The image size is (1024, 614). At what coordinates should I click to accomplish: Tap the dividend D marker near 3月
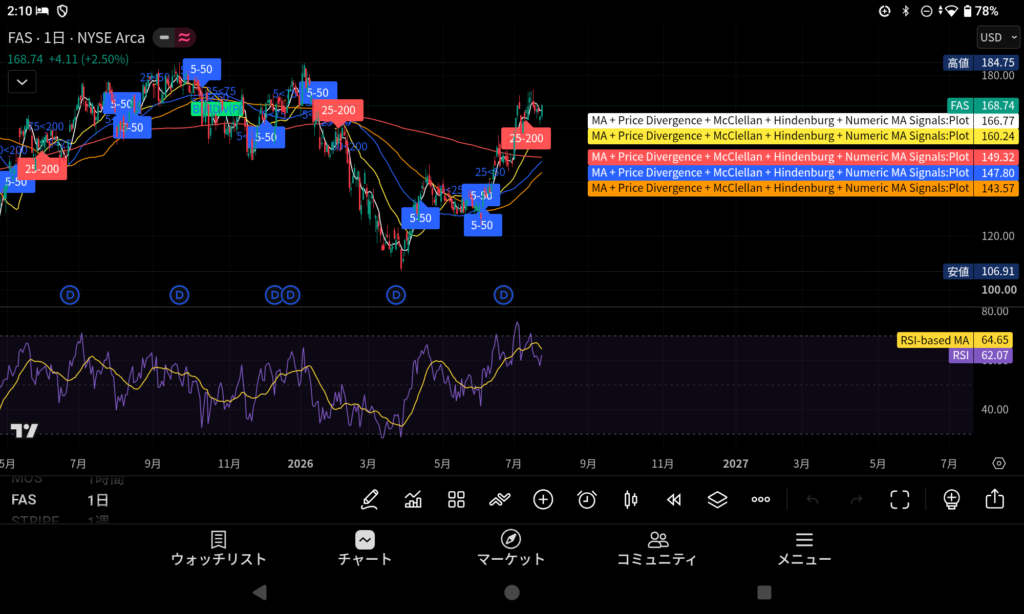[396, 295]
